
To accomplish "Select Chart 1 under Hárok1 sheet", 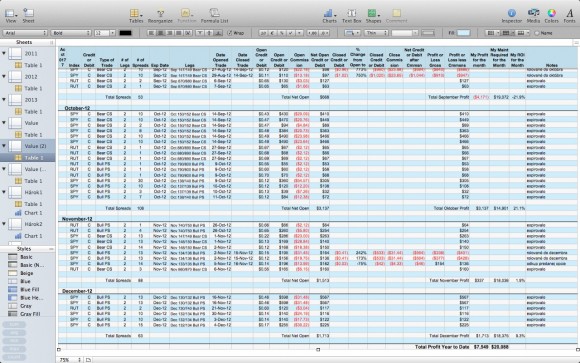I will click(x=29, y=213).
